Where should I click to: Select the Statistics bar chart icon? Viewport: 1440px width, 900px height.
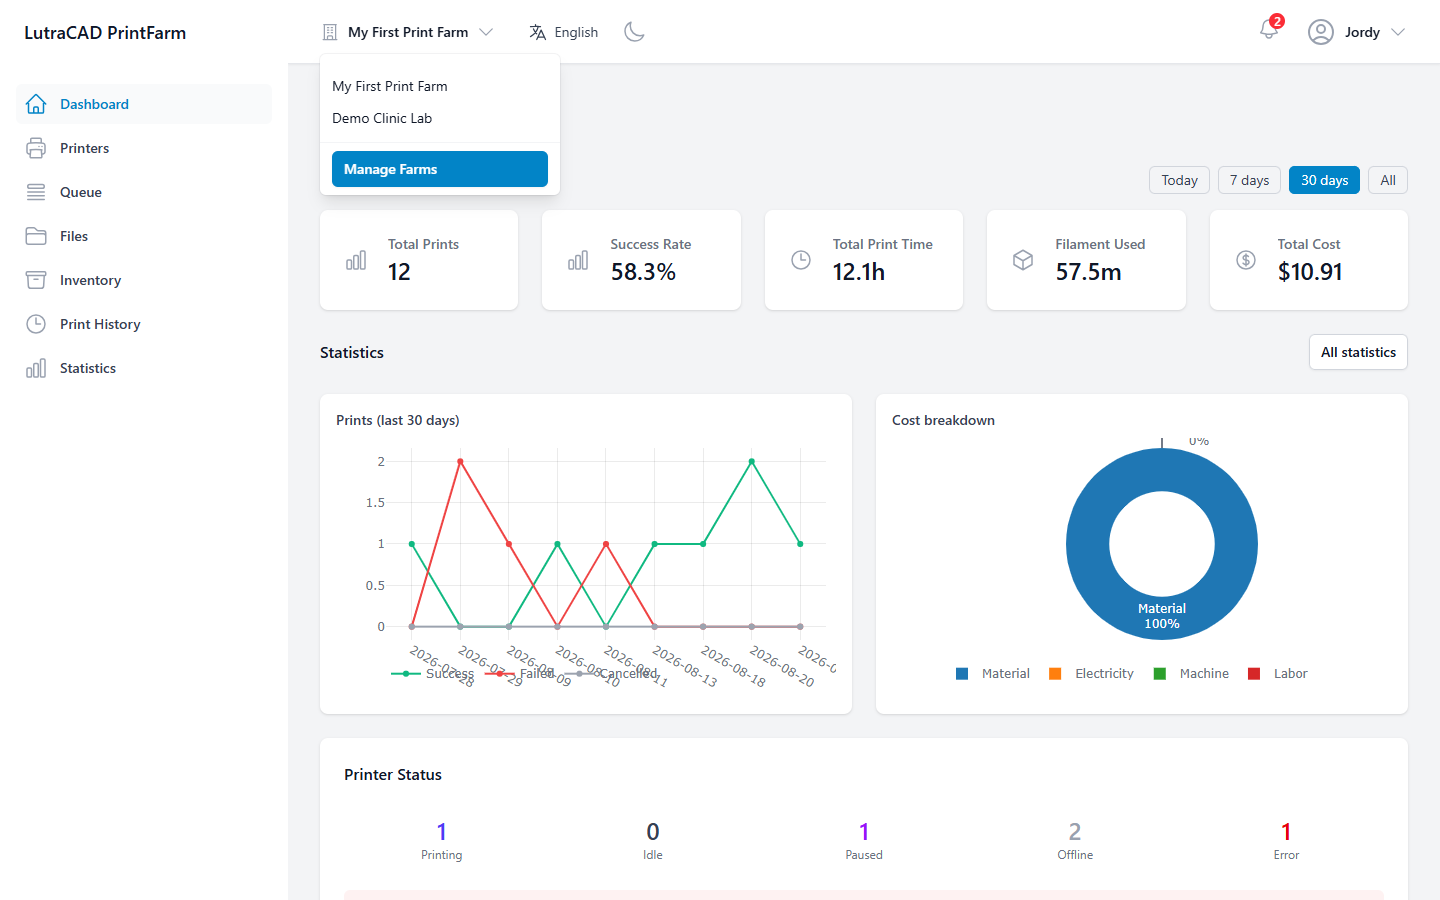[36, 368]
